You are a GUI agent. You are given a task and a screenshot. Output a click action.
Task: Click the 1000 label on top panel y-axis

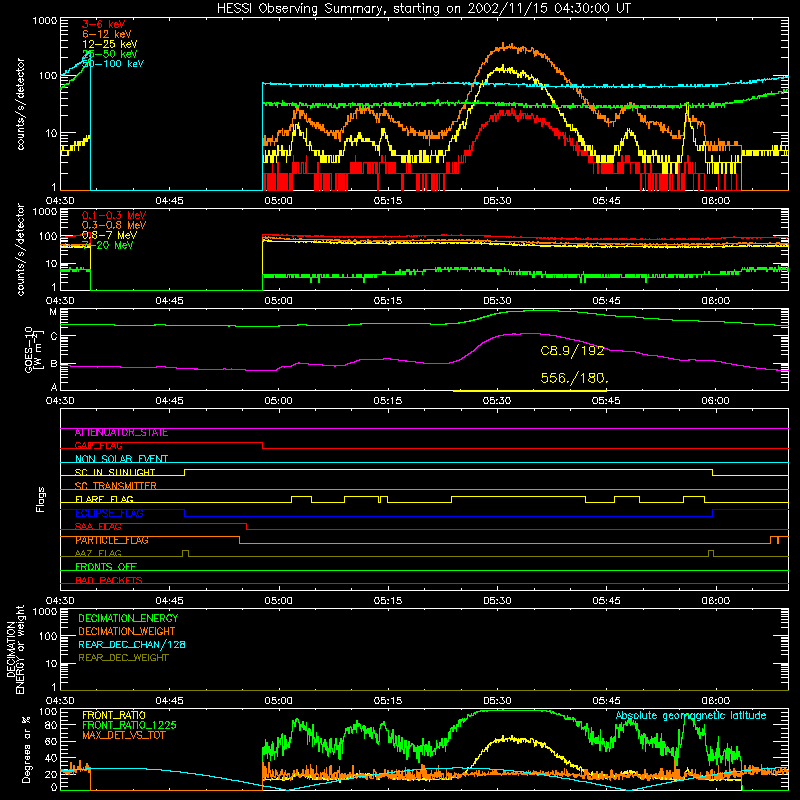click(x=45, y=21)
